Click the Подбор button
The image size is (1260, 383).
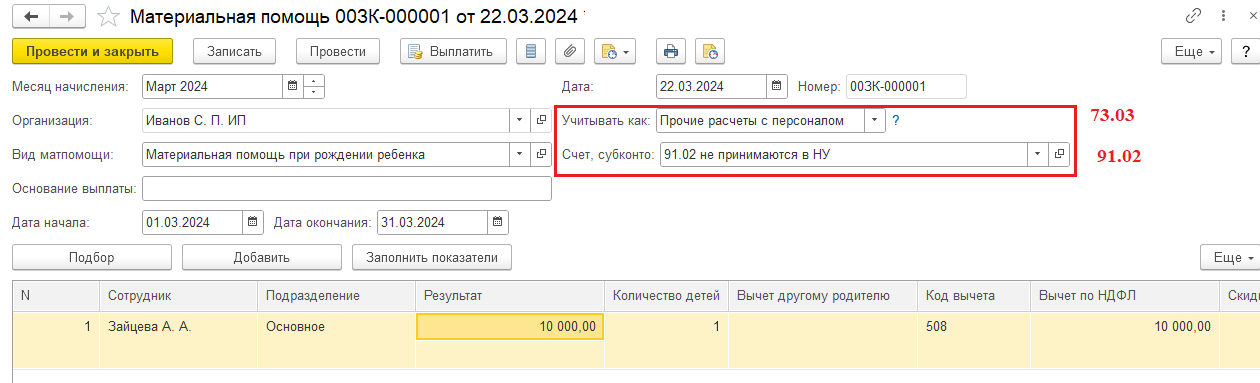[92, 257]
